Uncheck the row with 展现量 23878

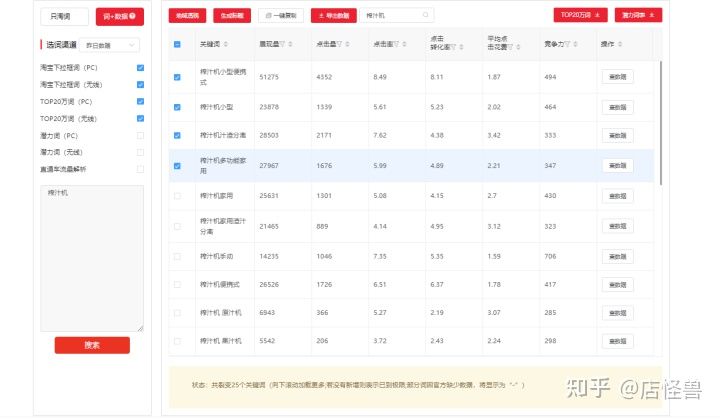pos(177,107)
